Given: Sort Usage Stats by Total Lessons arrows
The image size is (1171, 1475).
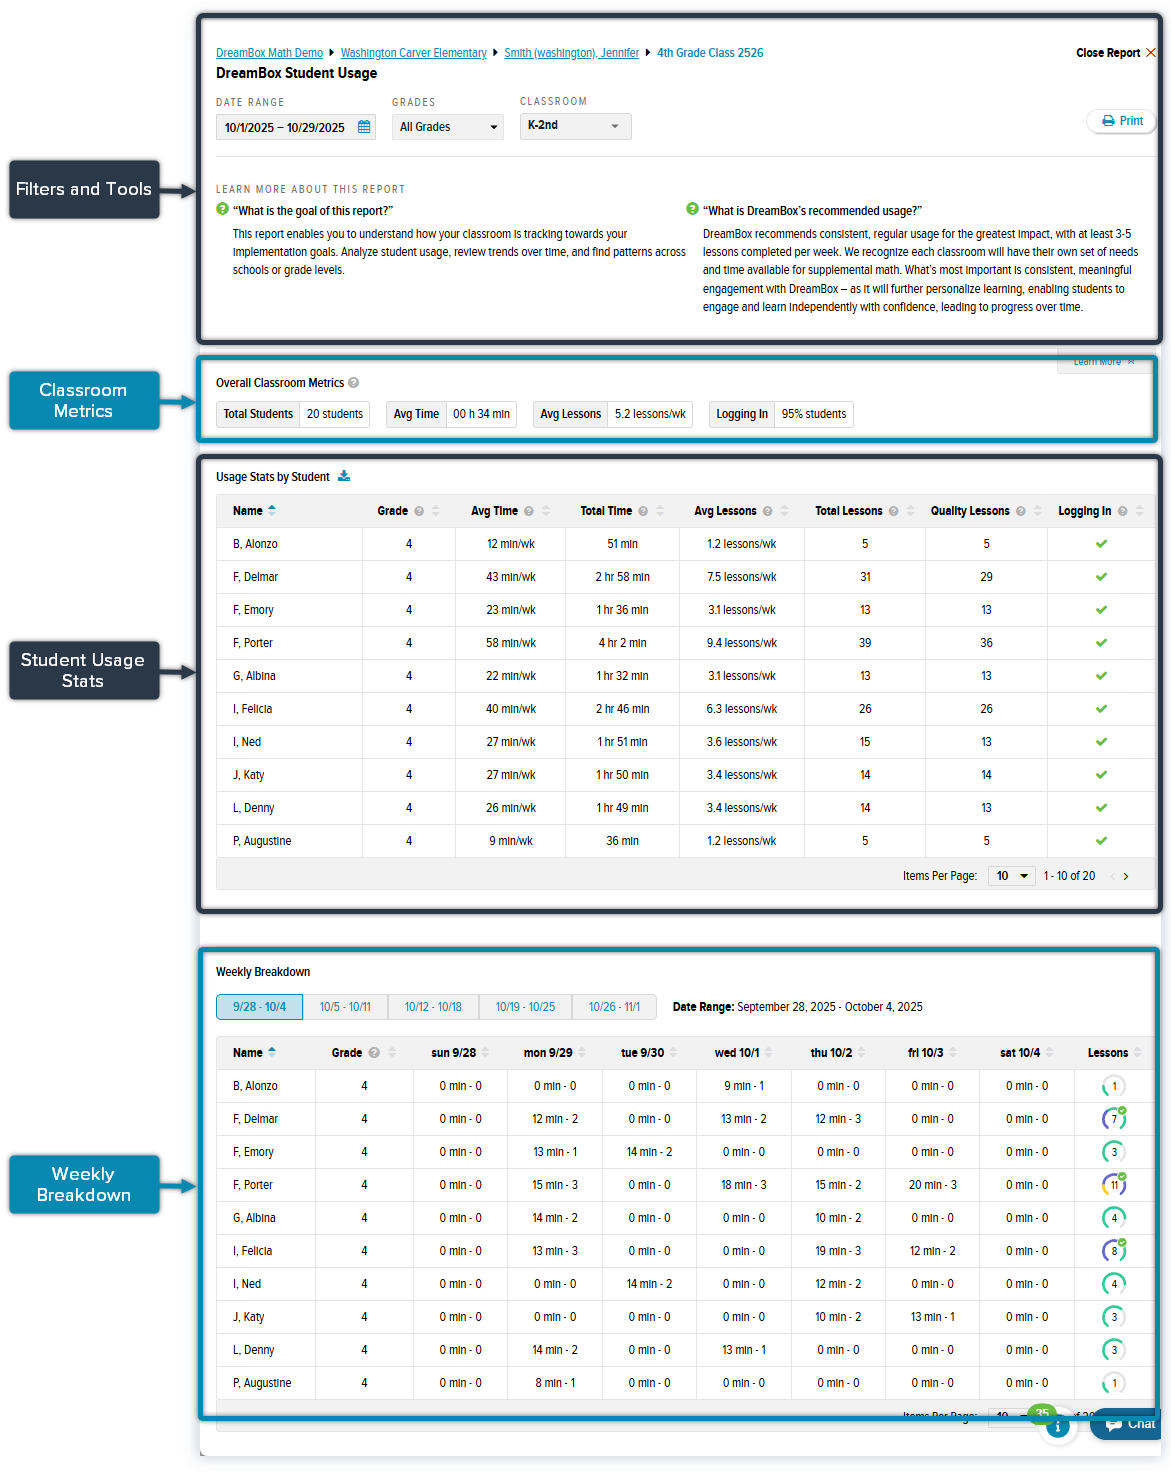Looking at the screenshot, I should point(910,511).
